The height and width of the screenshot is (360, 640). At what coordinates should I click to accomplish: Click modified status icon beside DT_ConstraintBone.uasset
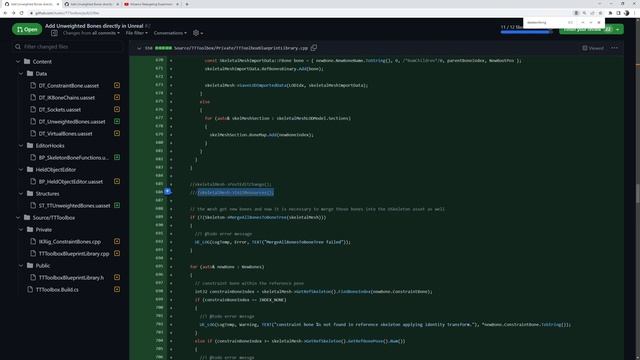coord(117,85)
